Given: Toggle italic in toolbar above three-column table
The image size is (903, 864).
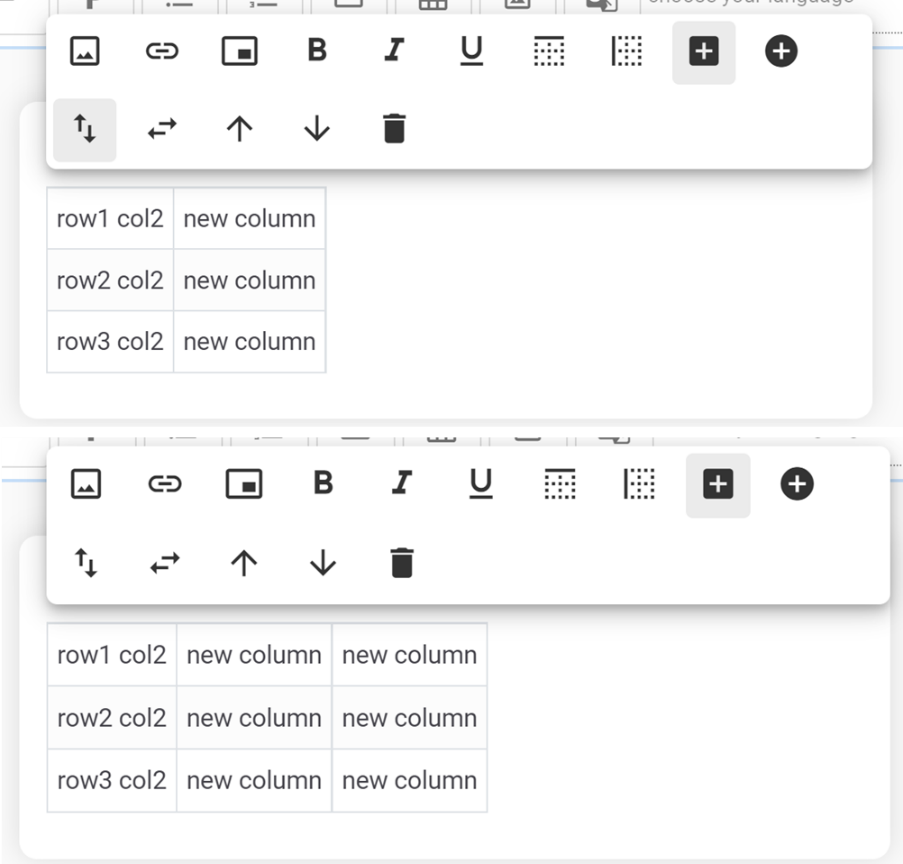Looking at the screenshot, I should coord(401,485).
